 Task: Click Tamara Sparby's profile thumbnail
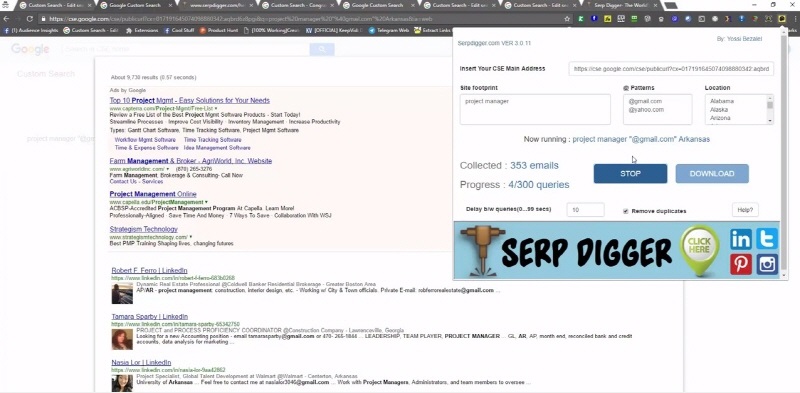[122, 339]
